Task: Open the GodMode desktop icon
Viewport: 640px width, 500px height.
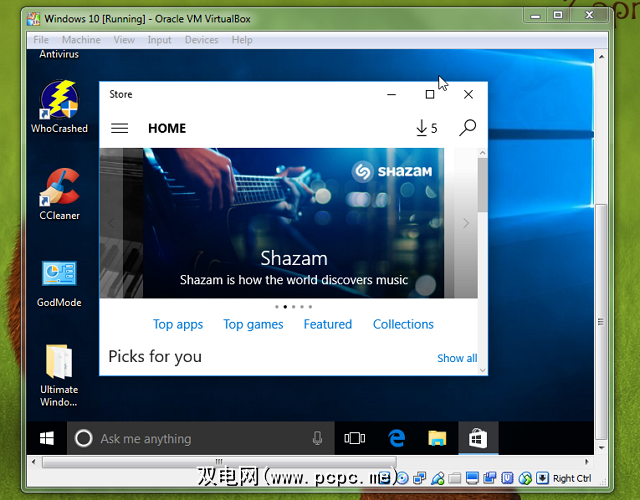Action: point(59,284)
